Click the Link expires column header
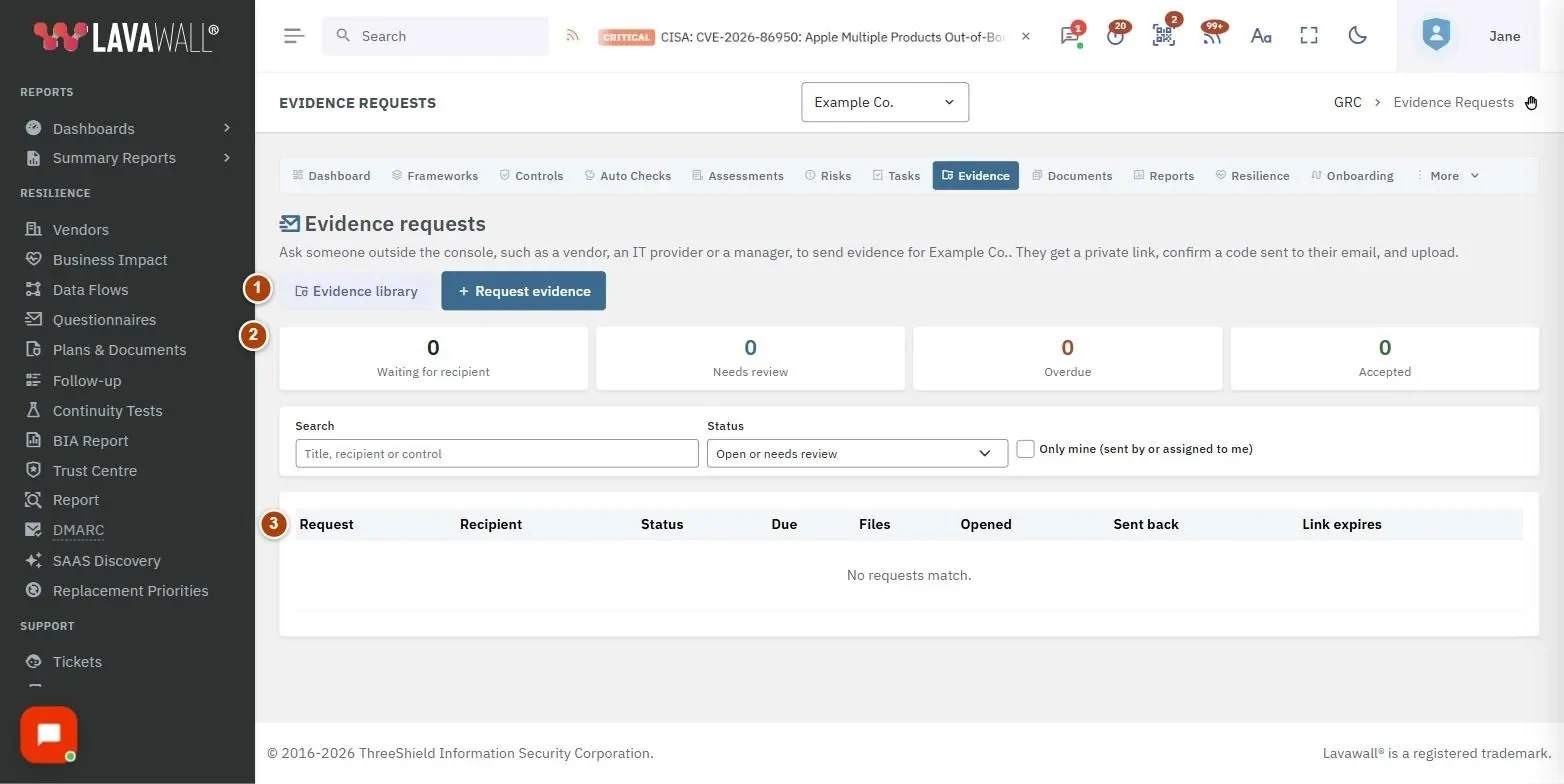 tap(1342, 524)
